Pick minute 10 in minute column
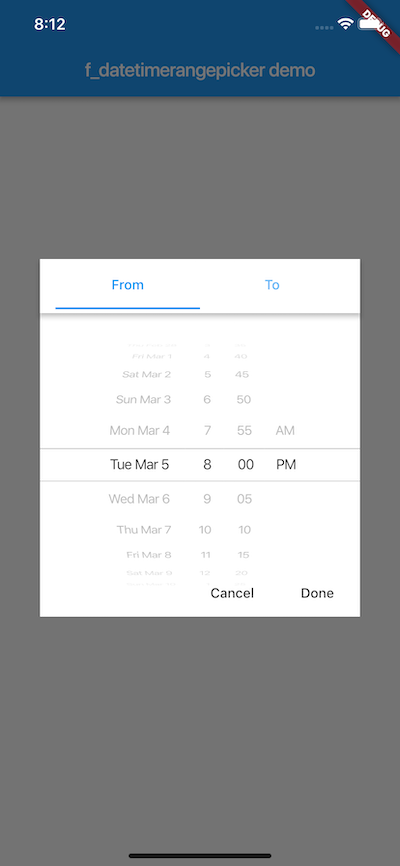This screenshot has height=866, width=400. [x=244, y=530]
